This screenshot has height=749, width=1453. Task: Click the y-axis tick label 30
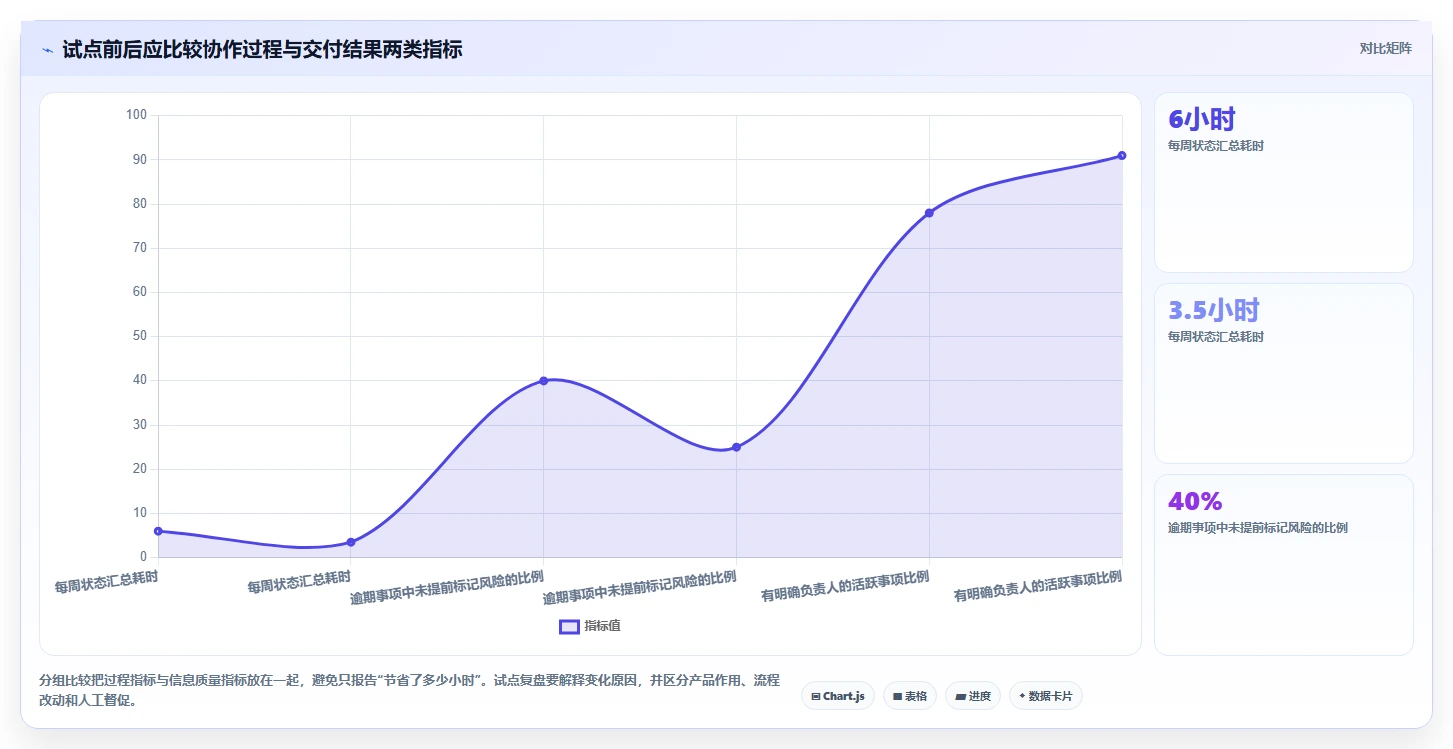coord(140,425)
